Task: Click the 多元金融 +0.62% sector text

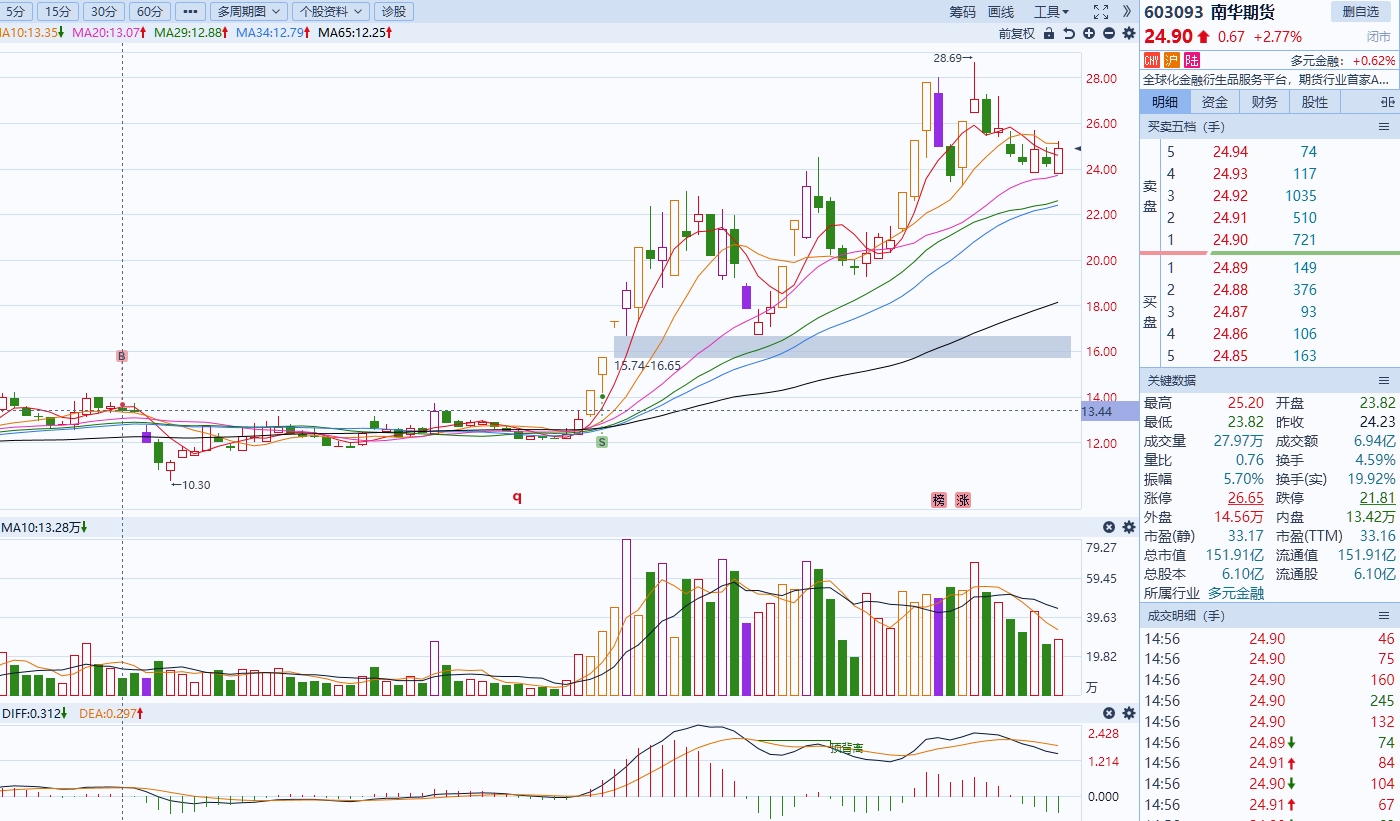Action: coord(1343,60)
